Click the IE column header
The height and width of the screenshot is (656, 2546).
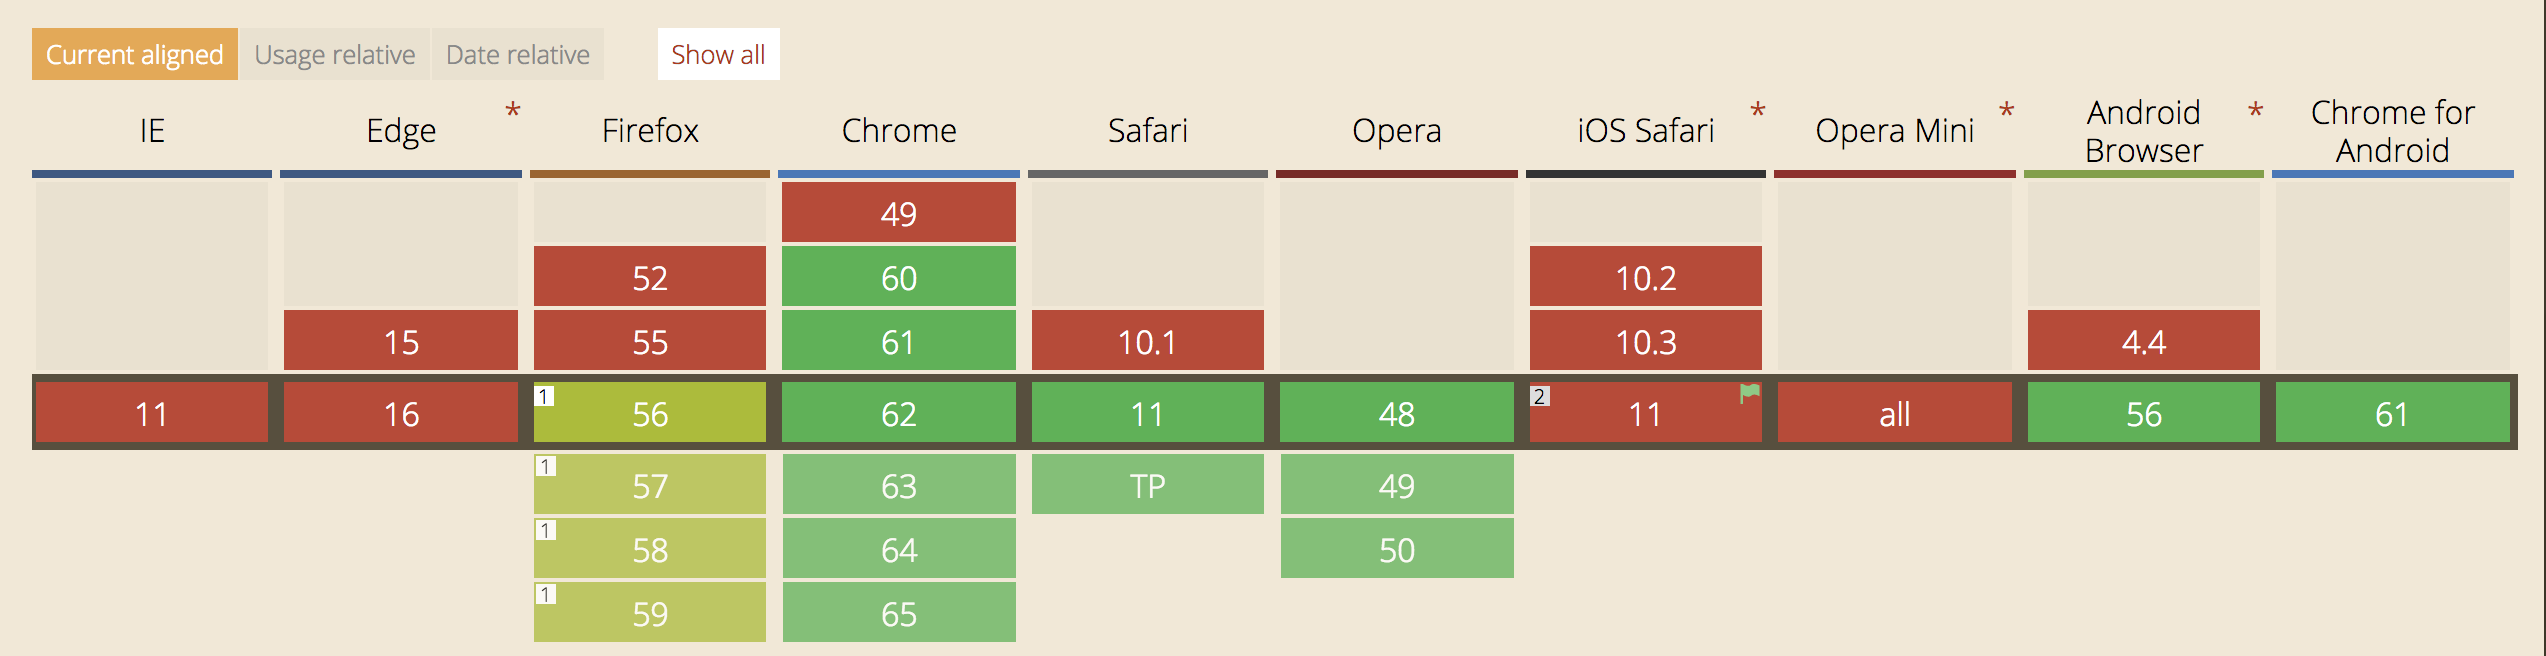150,130
